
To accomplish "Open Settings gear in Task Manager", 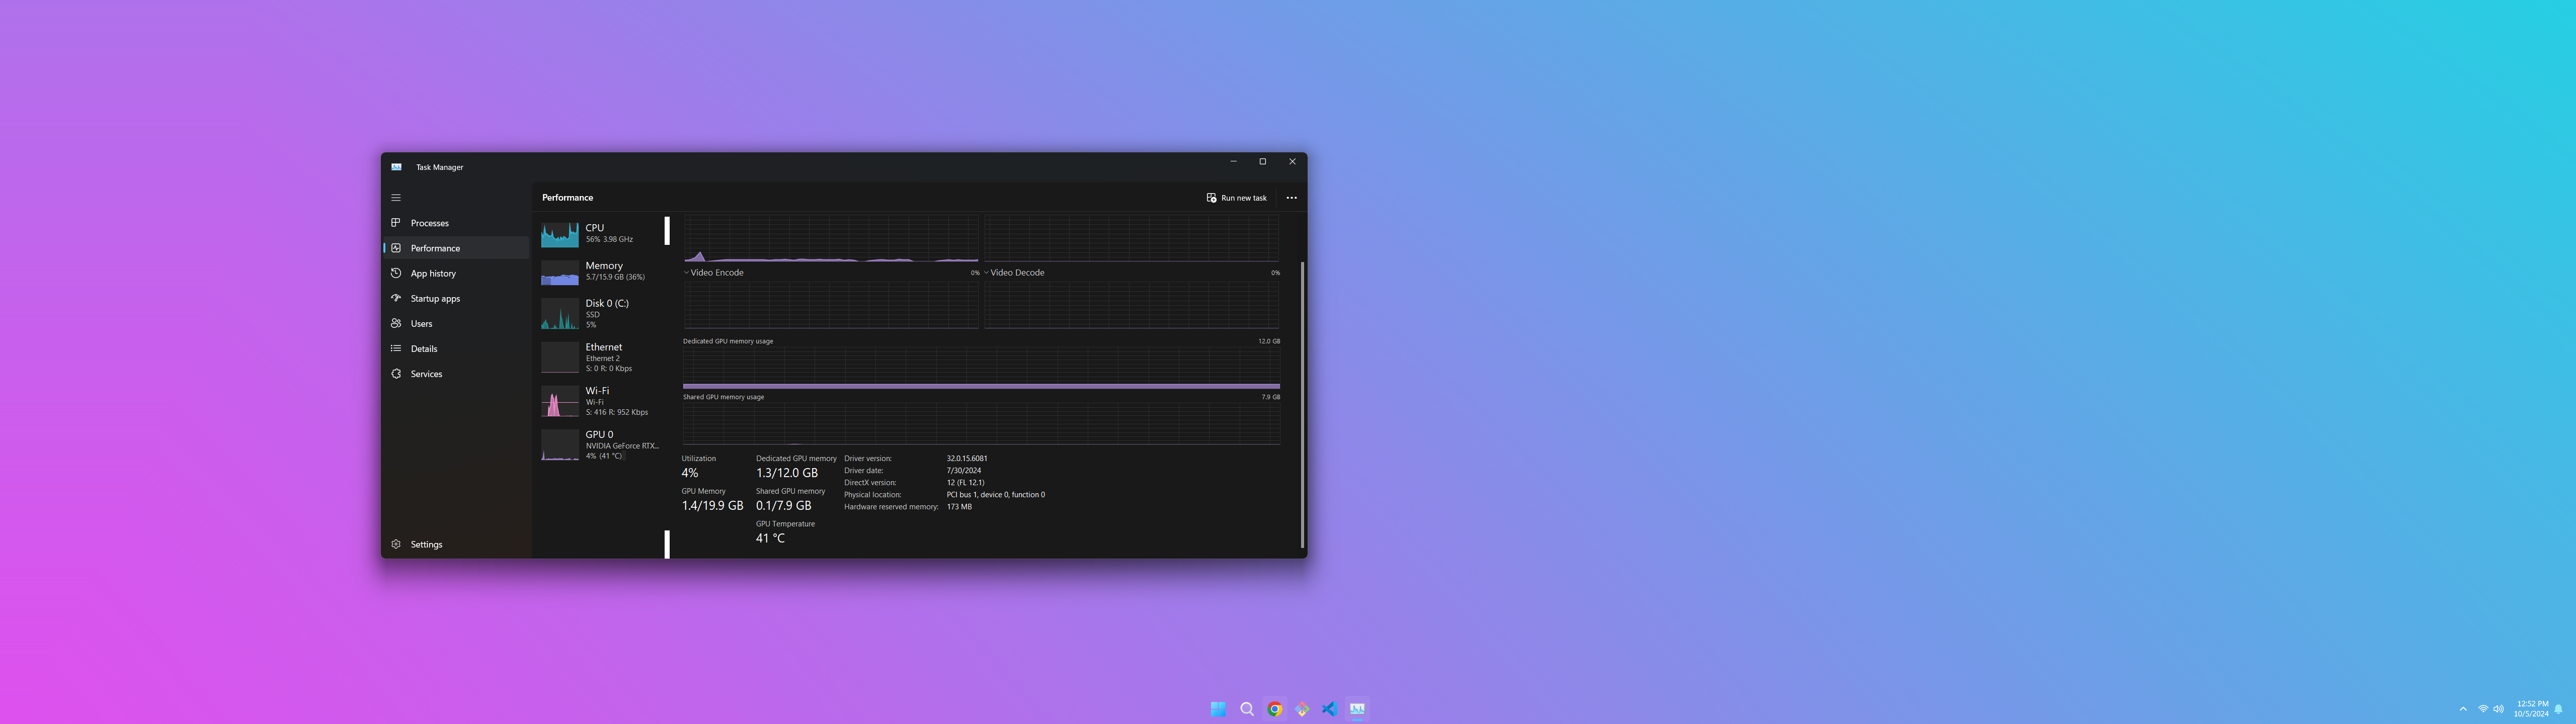I will (x=396, y=544).
